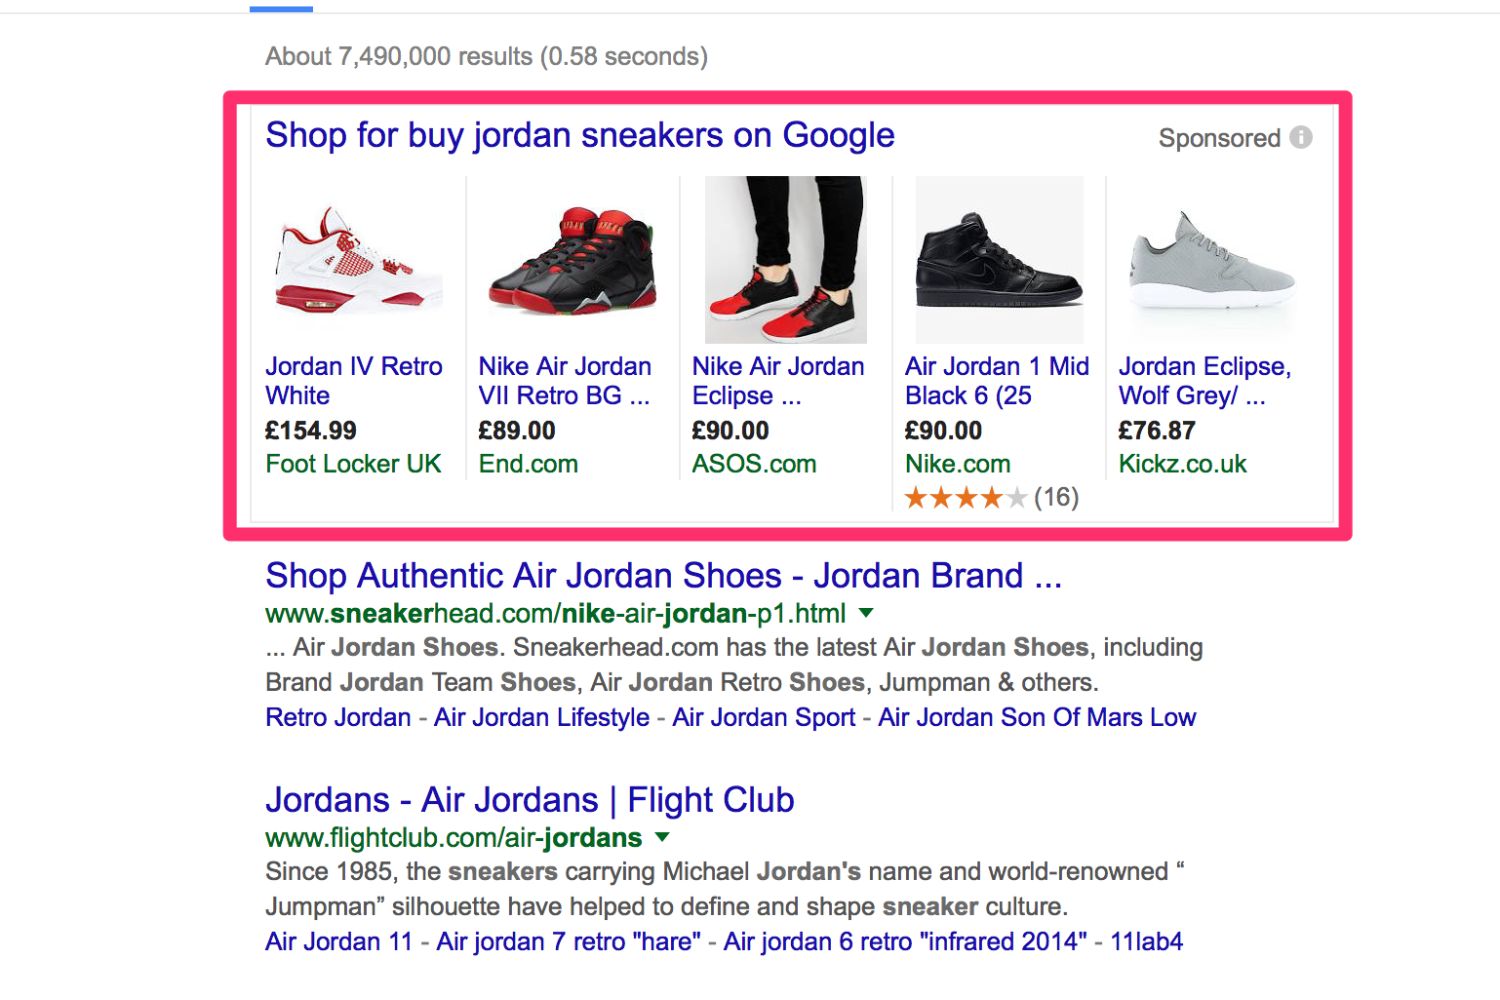Open the Nike Air Jordan VII Retro BG link

[564, 381]
